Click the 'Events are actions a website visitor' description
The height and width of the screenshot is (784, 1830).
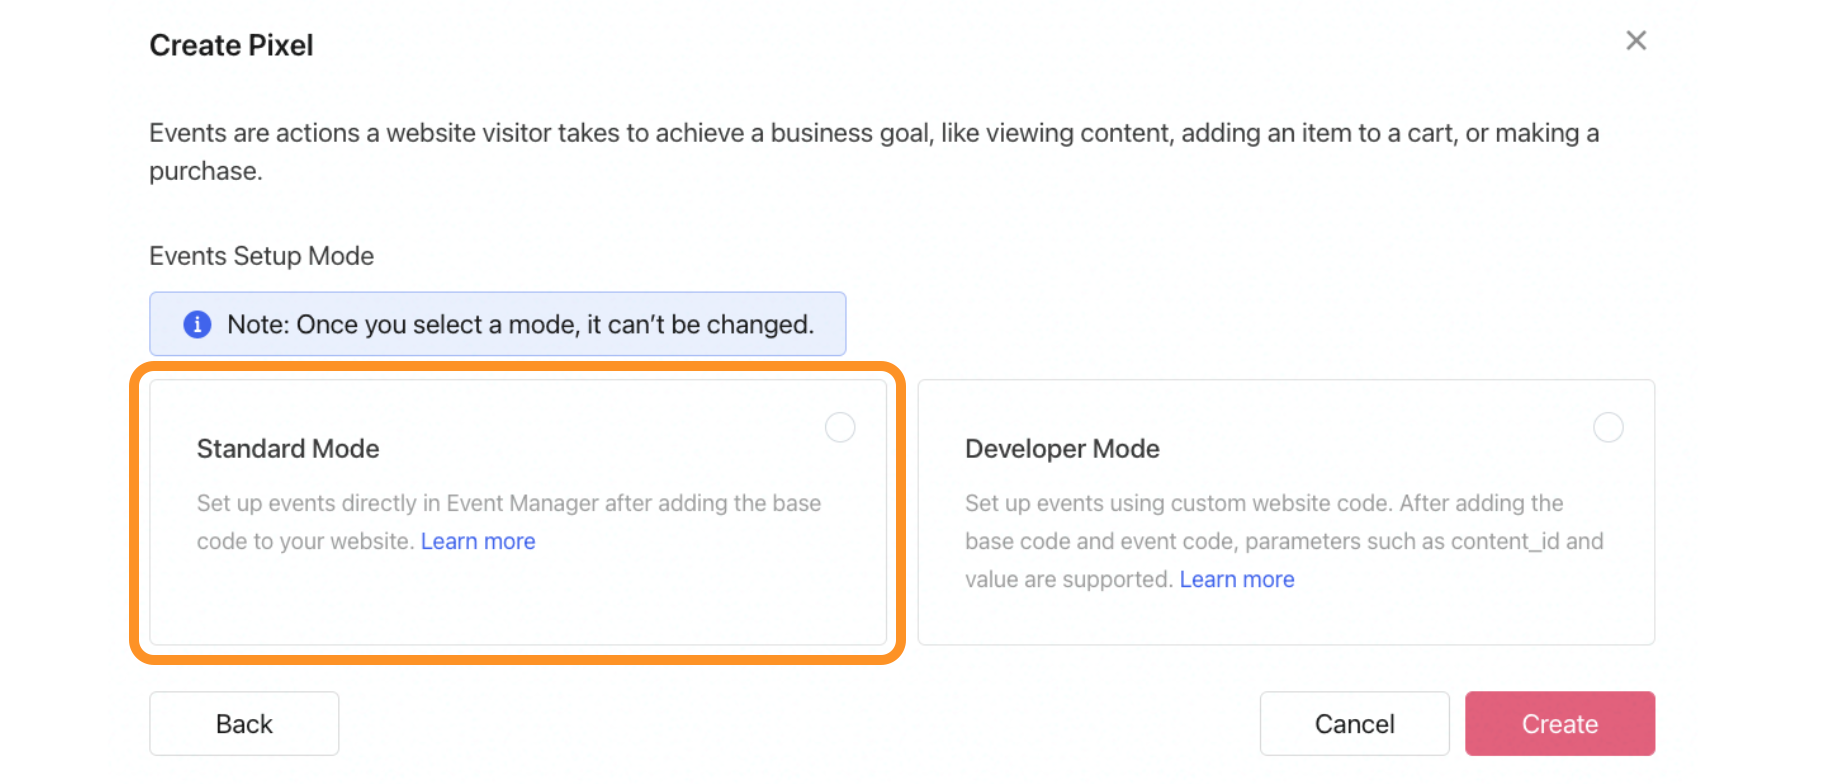[874, 151]
